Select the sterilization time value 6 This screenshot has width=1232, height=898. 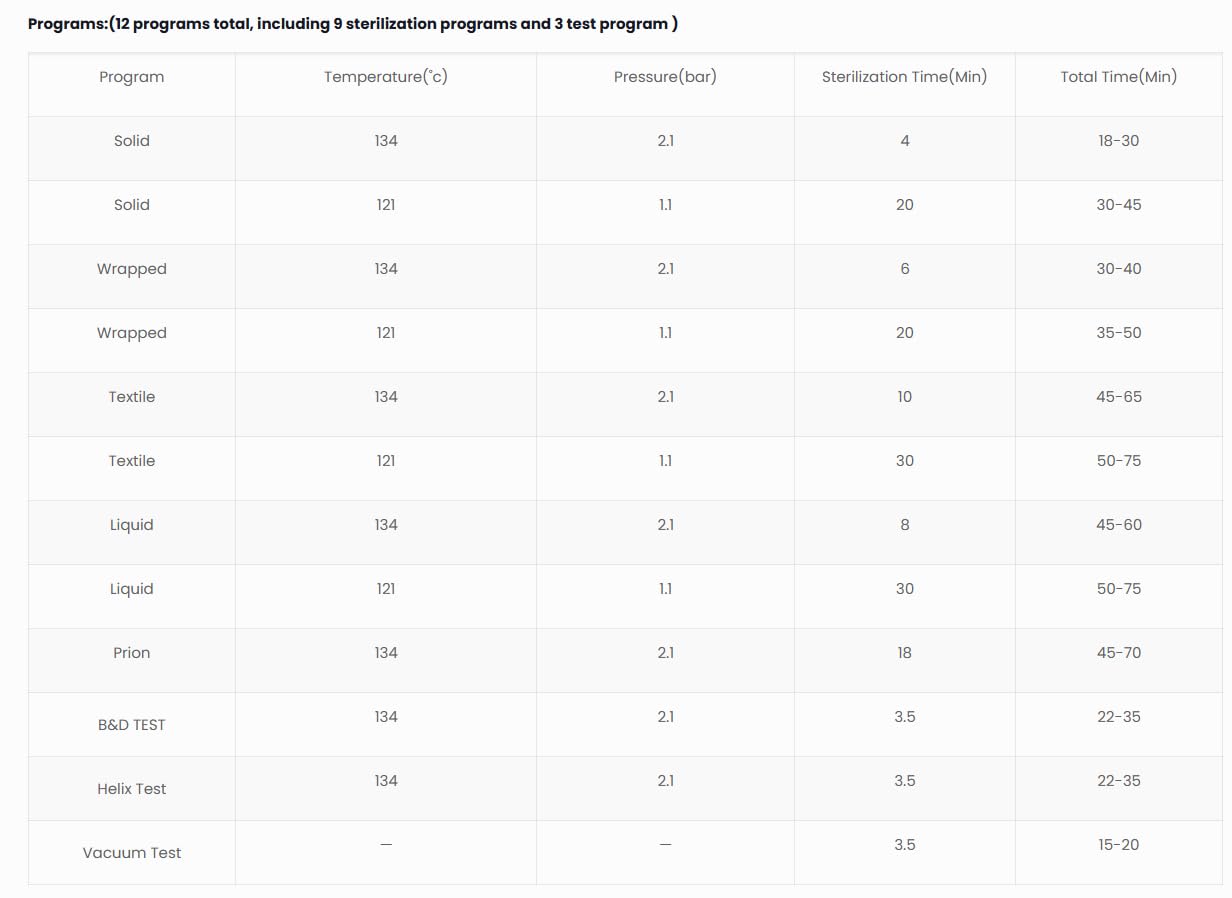click(x=904, y=269)
